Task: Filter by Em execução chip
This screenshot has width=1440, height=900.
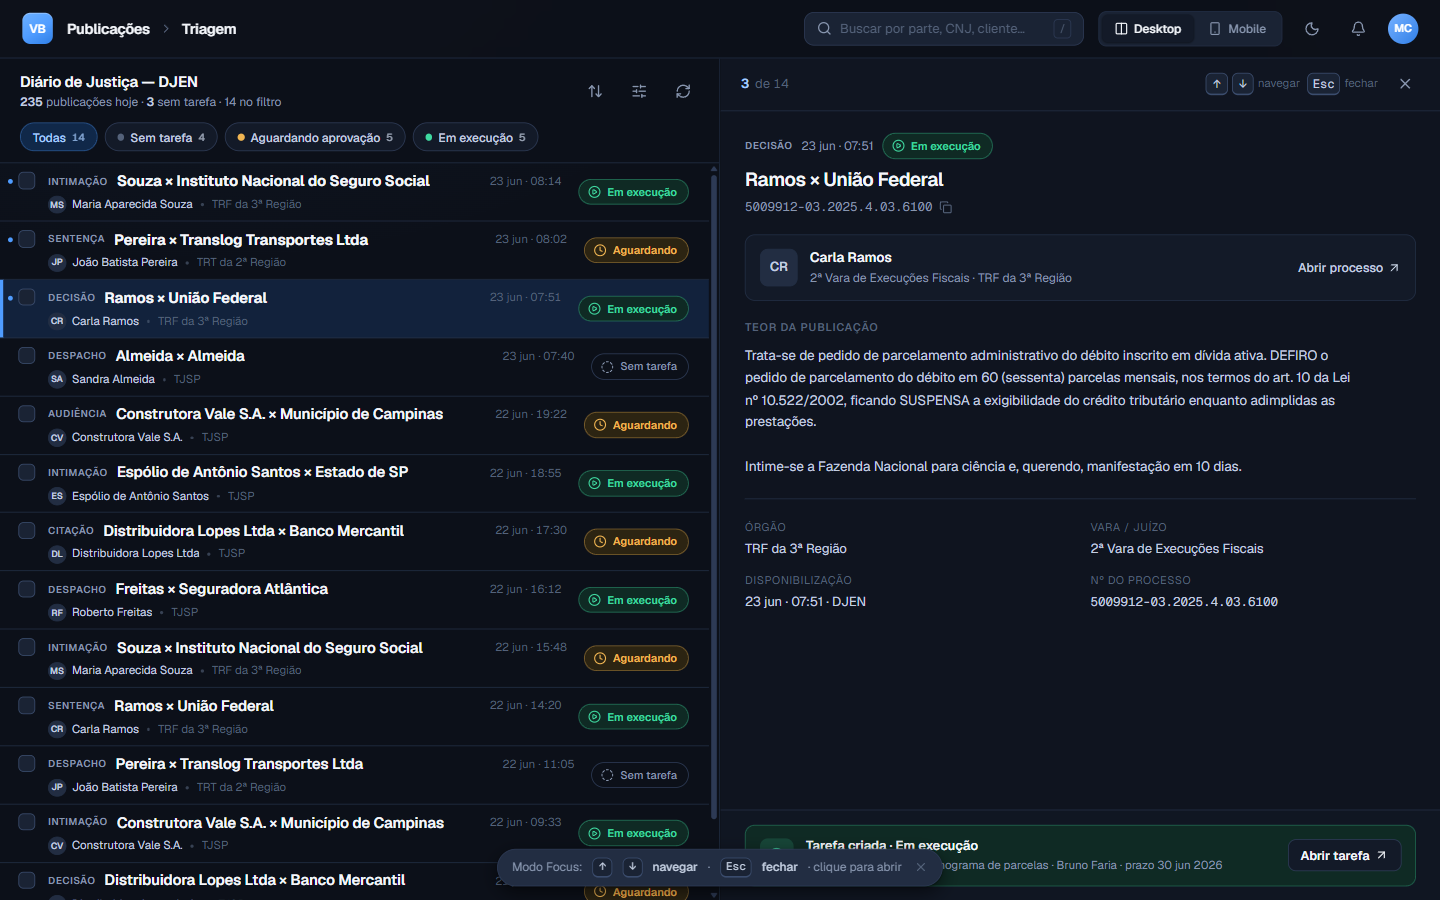Action: 475,137
